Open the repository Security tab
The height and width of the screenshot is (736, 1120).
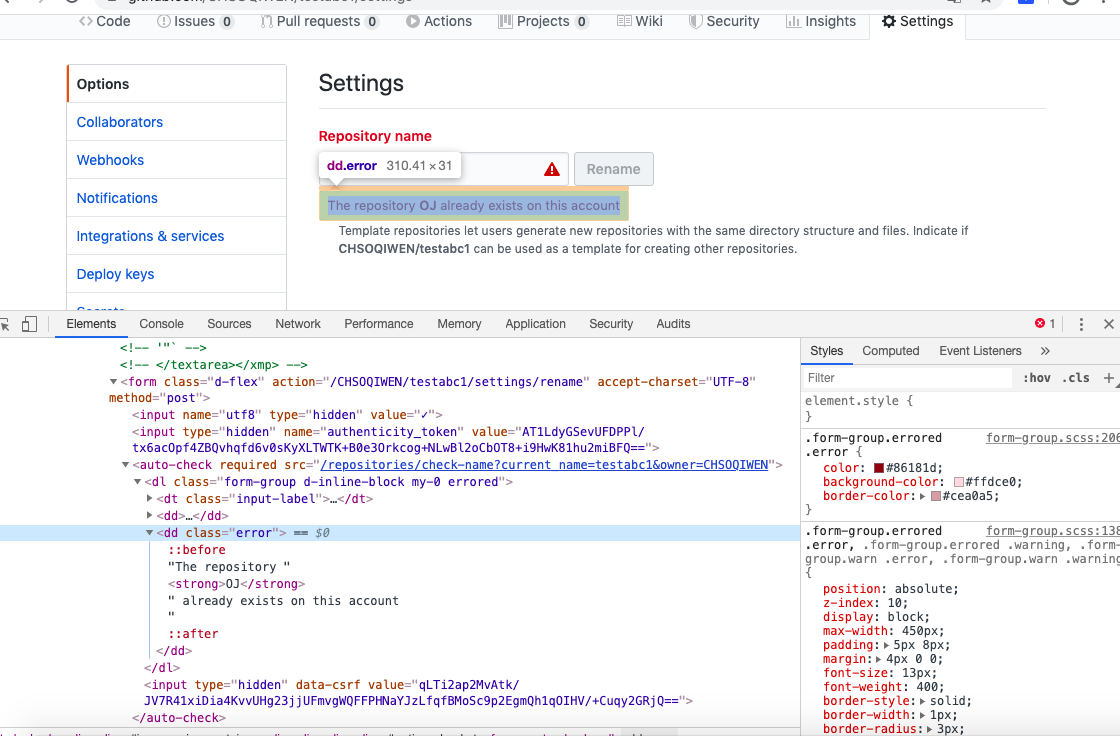(x=724, y=21)
